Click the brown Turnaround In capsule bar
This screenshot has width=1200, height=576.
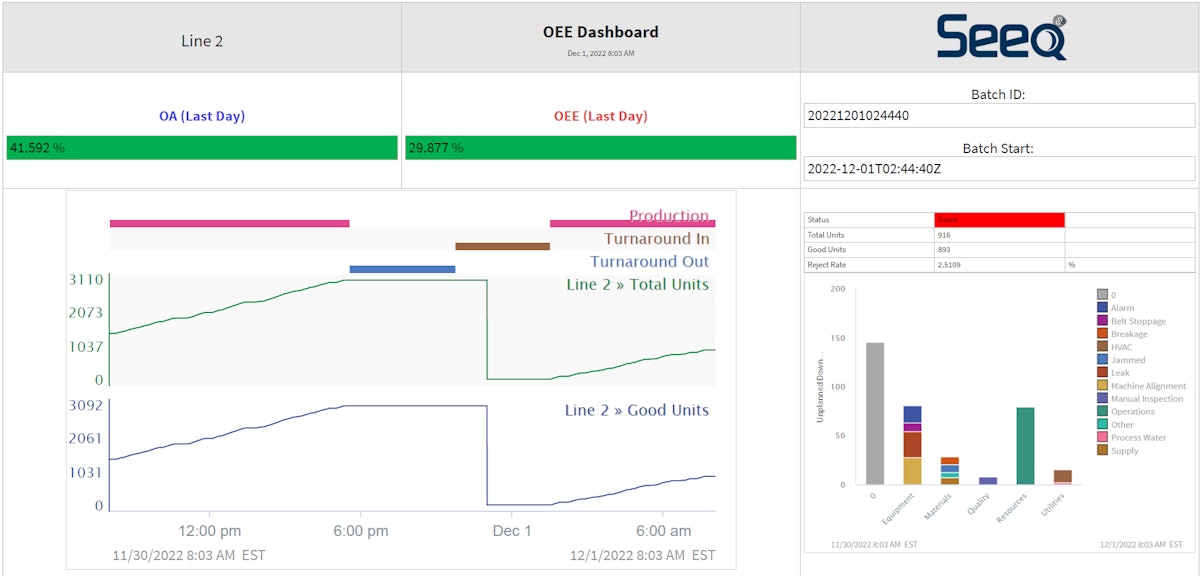[502, 246]
